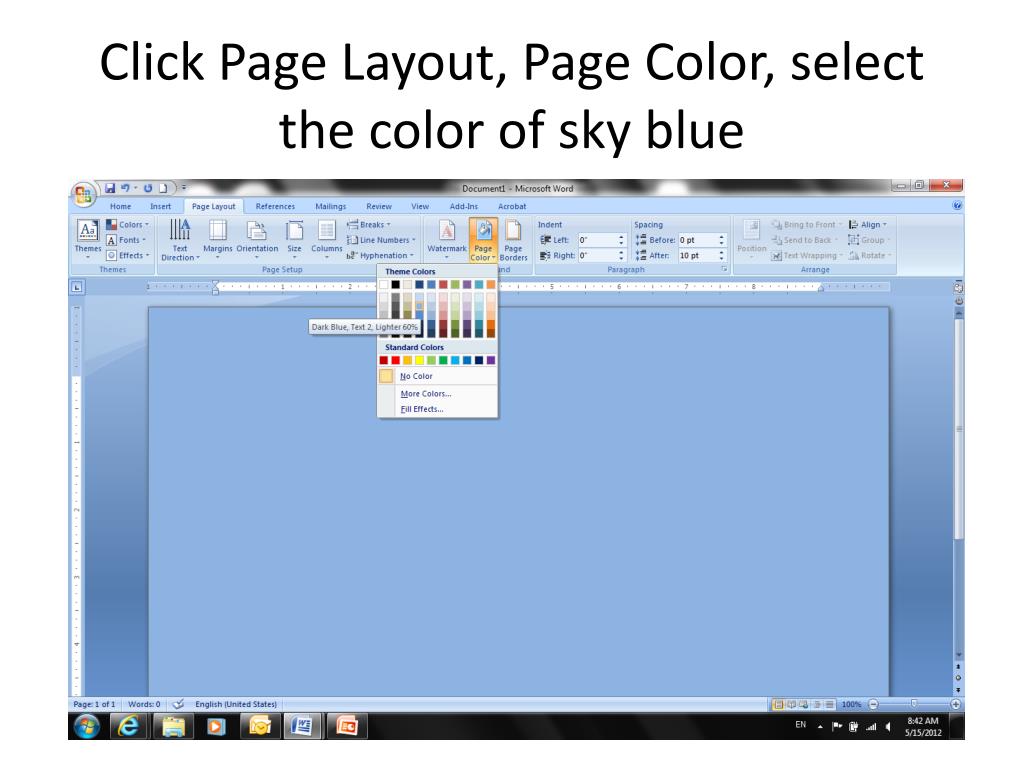Pick yellow standard color swatch

[x=419, y=360]
